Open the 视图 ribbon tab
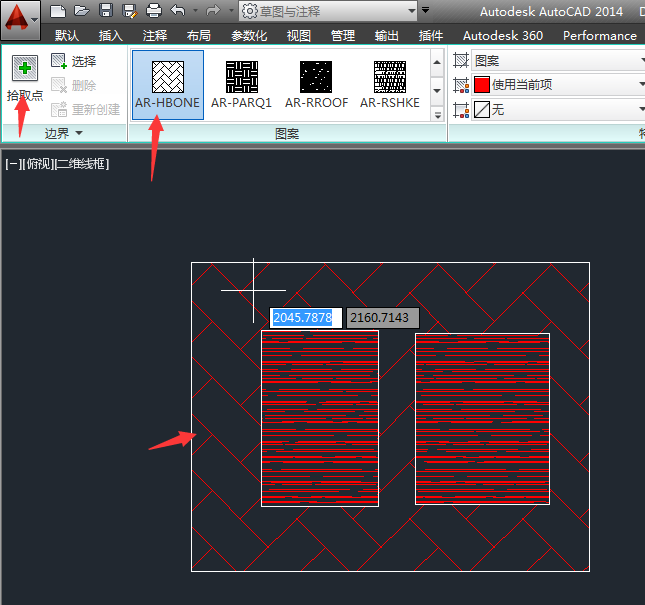The width and height of the screenshot is (645, 605). pos(298,35)
